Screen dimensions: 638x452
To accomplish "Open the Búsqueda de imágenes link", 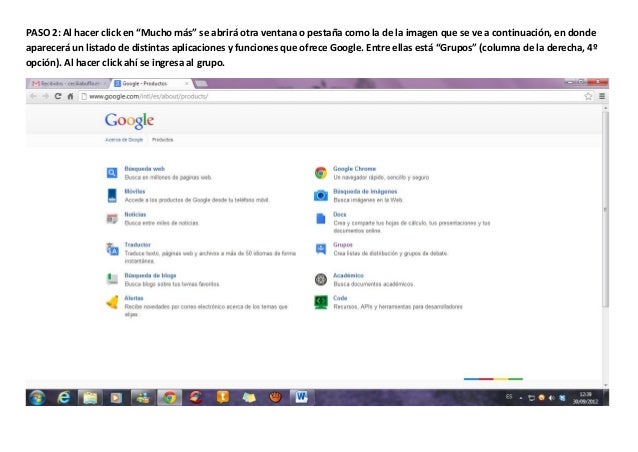I will pyautogui.click(x=365, y=191).
